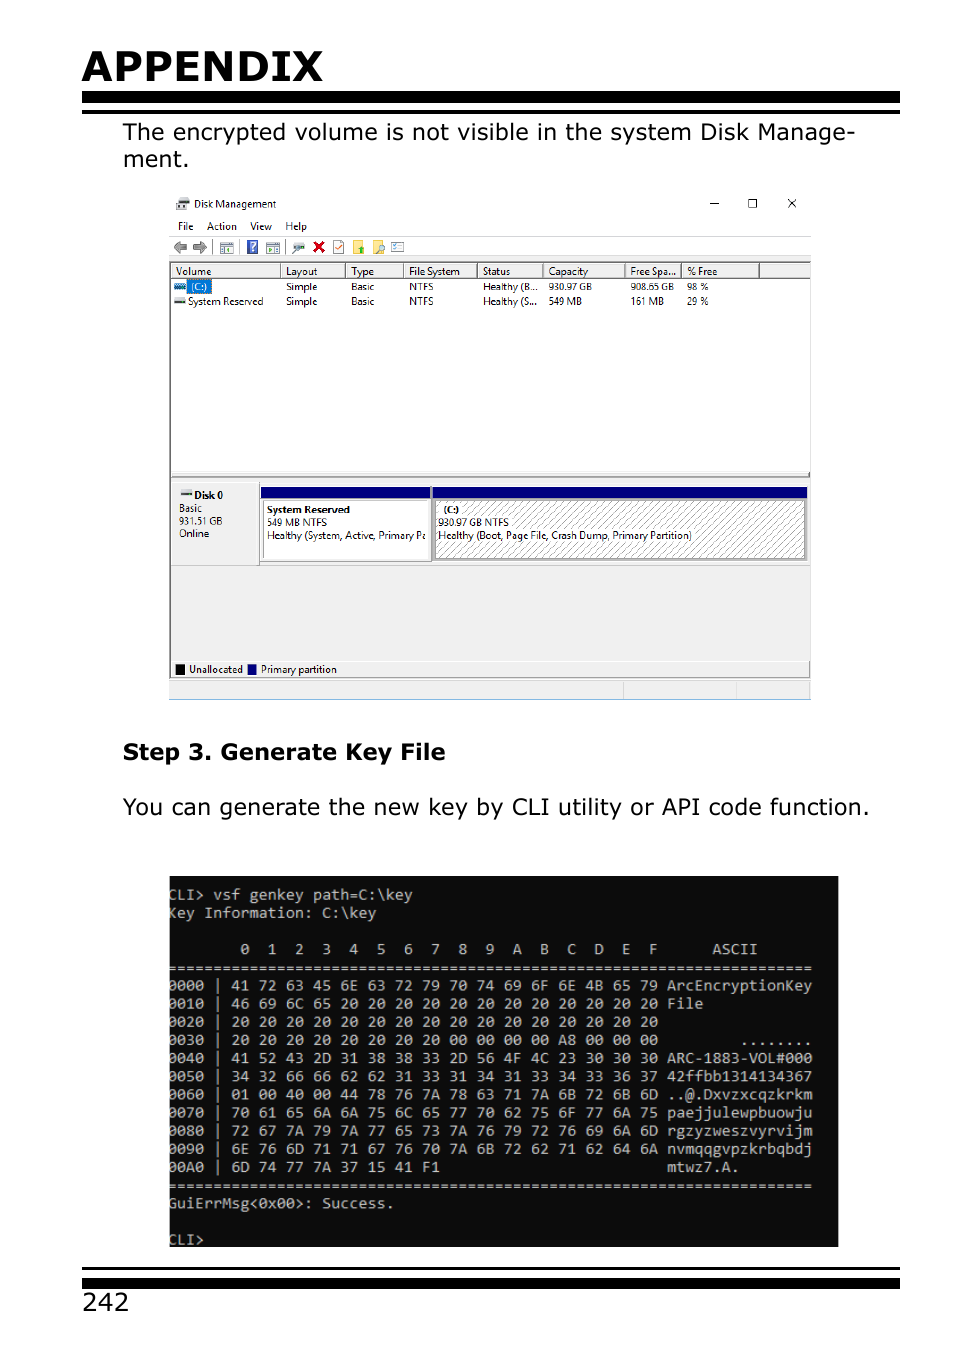Screen dimensions: 954x1354
Task: Click the ASCII column header in terminal
Action: tap(734, 949)
